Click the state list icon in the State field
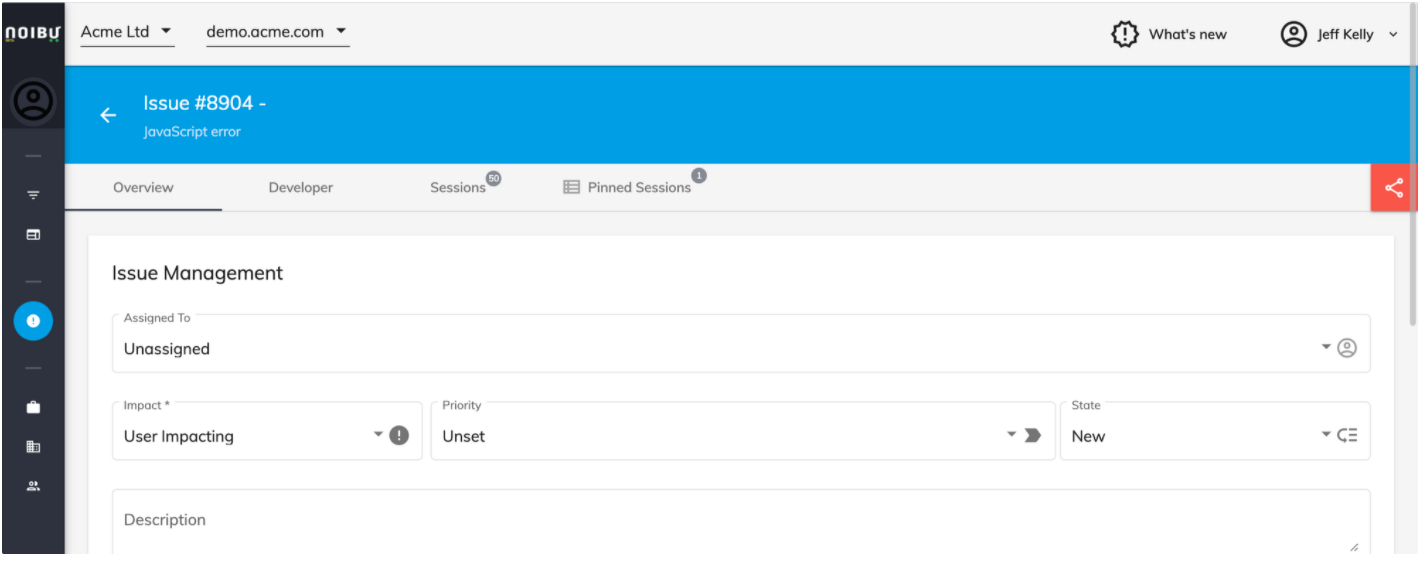 tap(1347, 435)
